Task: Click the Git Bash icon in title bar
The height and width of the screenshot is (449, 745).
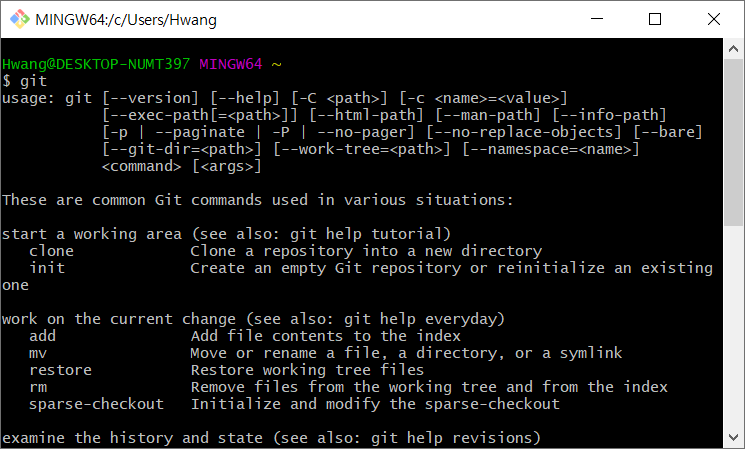Action: pos(19,19)
